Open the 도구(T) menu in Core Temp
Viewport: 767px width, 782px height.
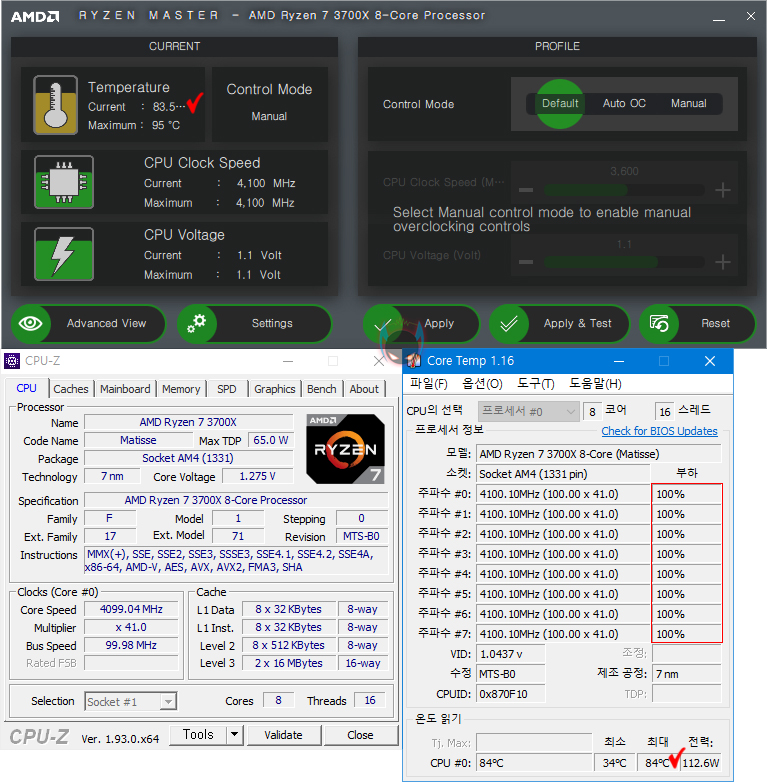click(536, 384)
